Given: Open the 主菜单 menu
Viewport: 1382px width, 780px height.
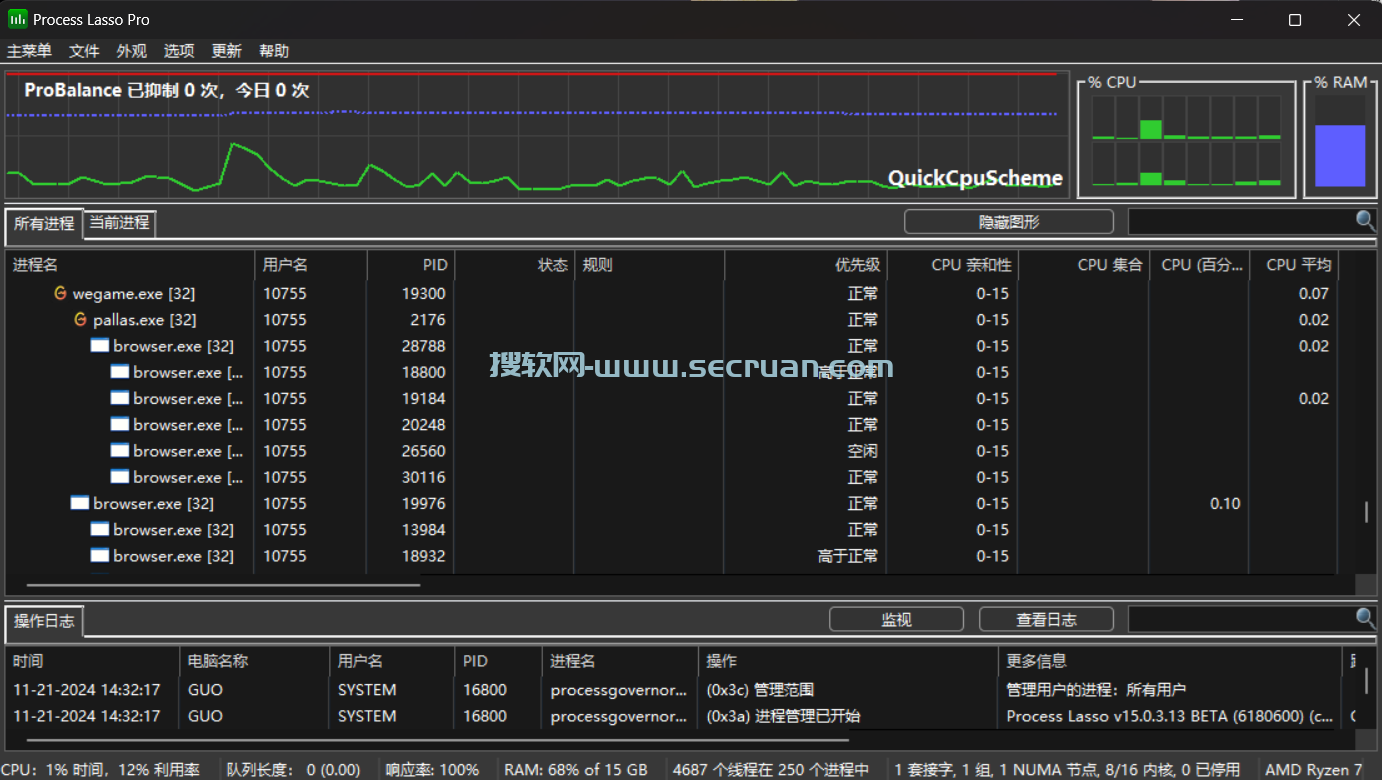Looking at the screenshot, I should coord(30,51).
